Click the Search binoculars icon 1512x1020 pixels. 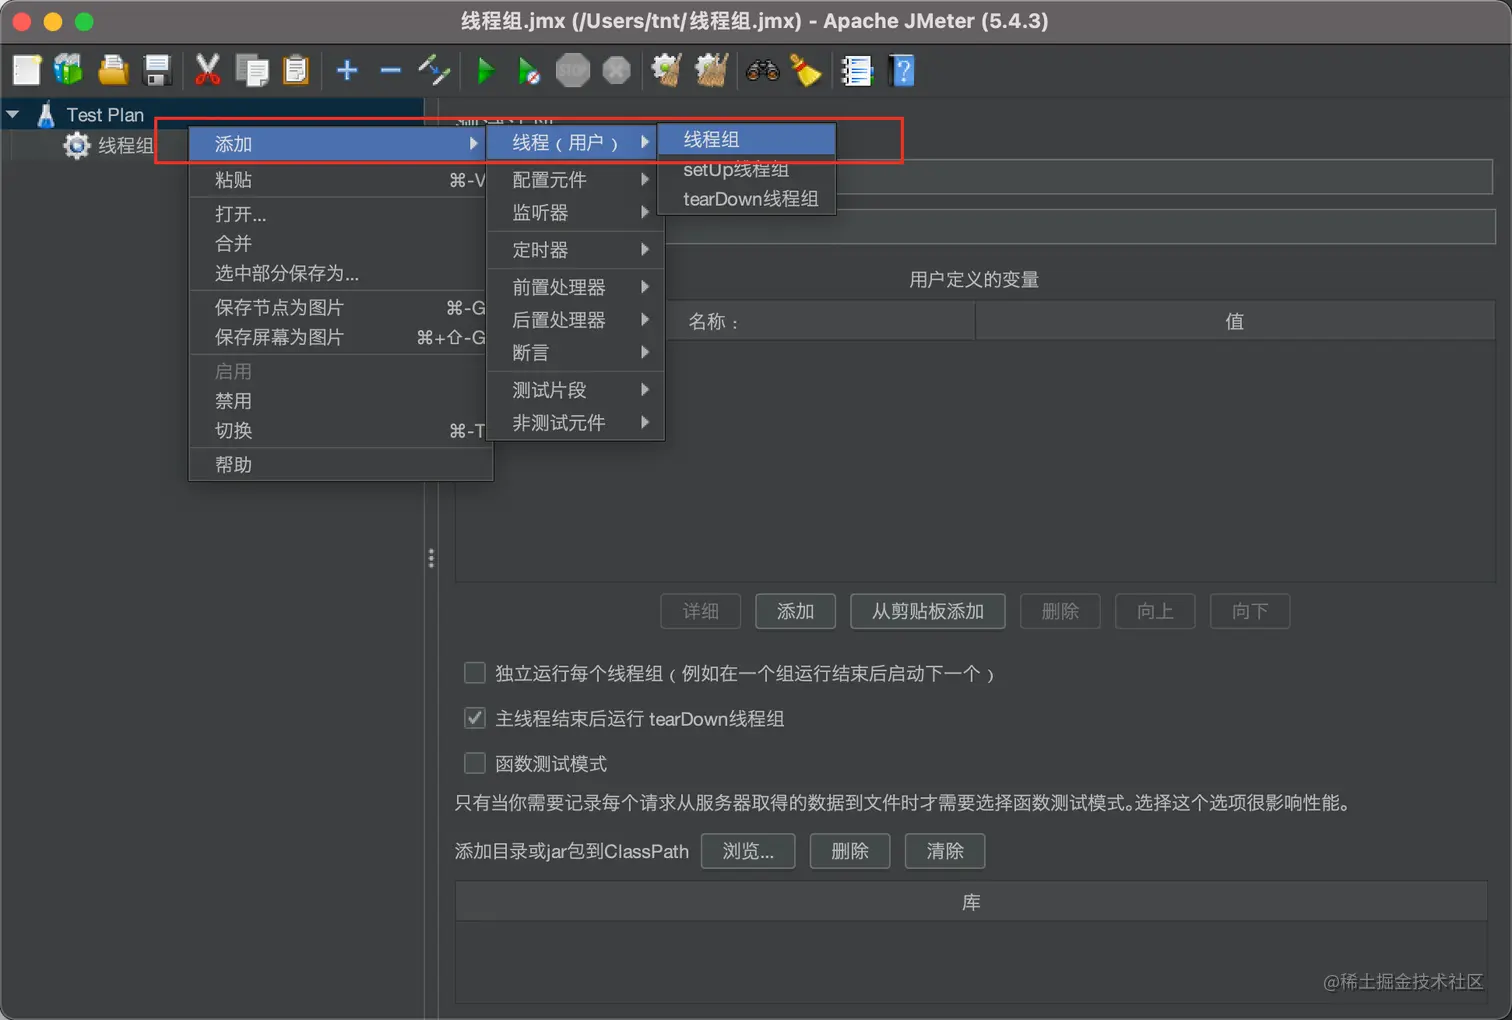tap(763, 70)
